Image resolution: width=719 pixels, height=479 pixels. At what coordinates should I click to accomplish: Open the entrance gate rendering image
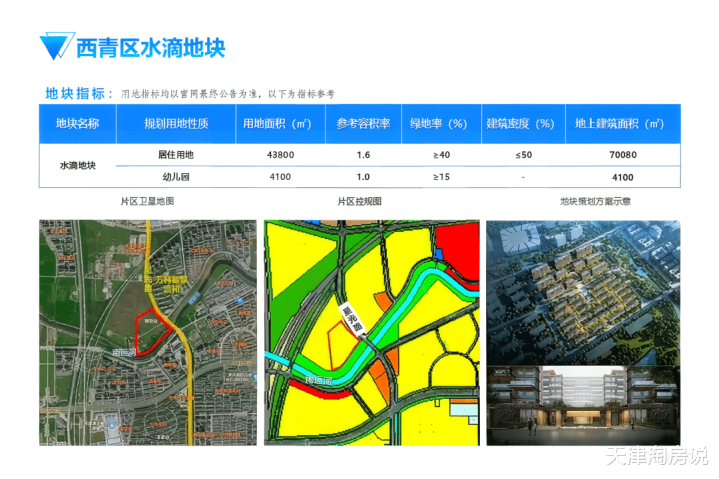583,406
